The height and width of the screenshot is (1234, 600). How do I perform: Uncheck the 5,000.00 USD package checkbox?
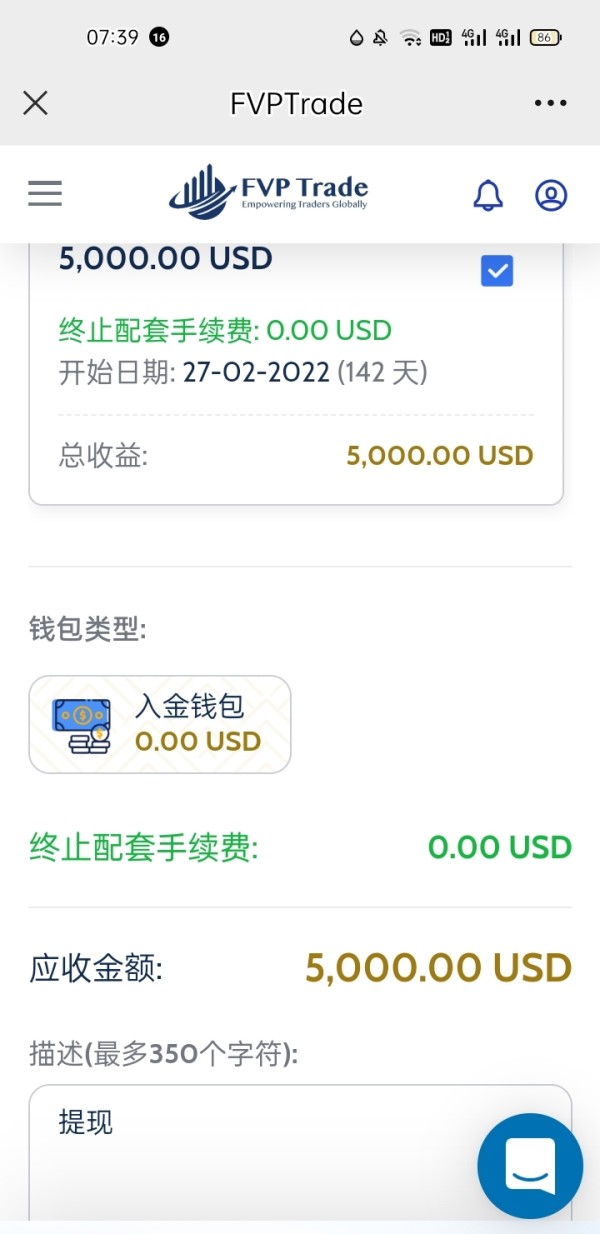click(497, 271)
